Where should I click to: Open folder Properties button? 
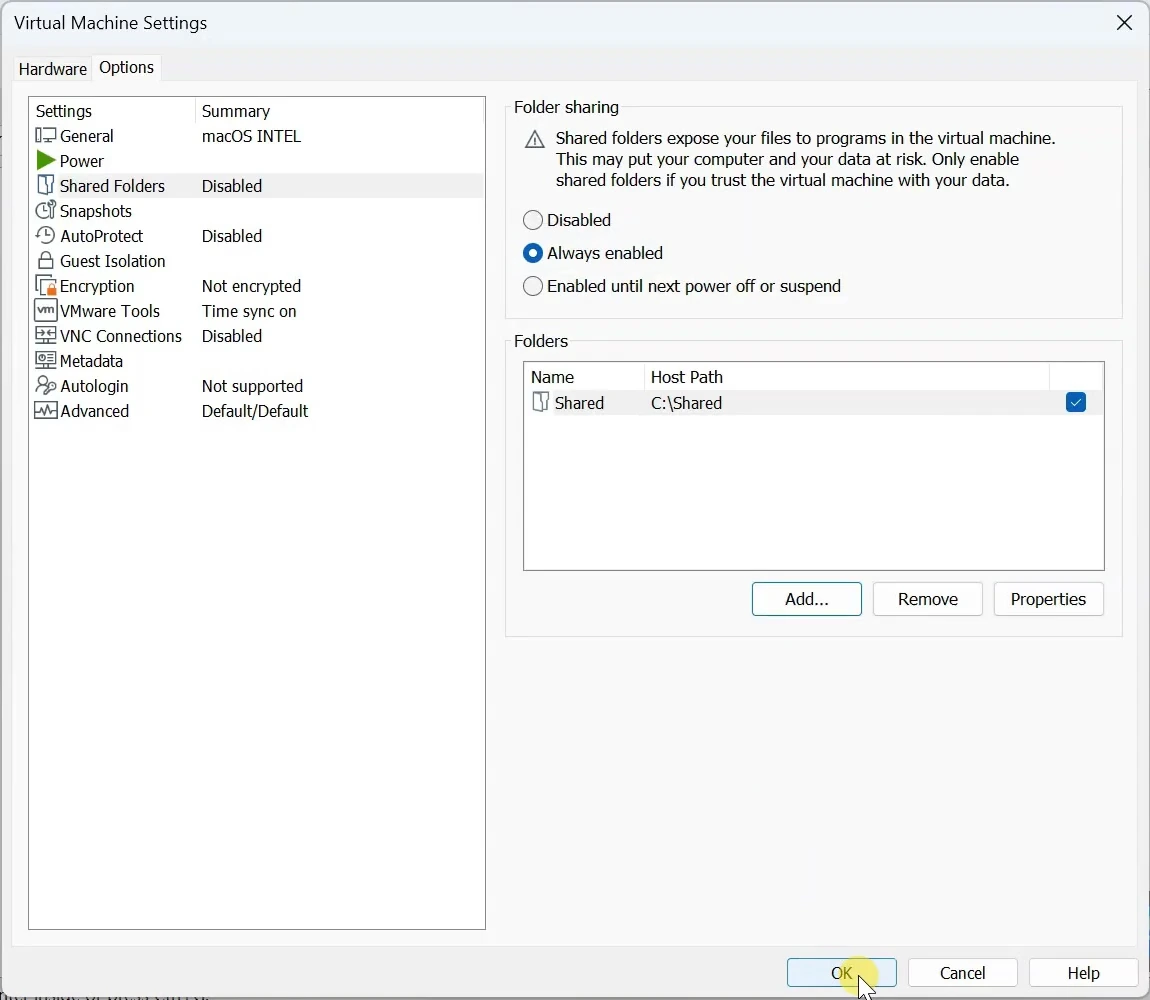pyautogui.click(x=1048, y=599)
